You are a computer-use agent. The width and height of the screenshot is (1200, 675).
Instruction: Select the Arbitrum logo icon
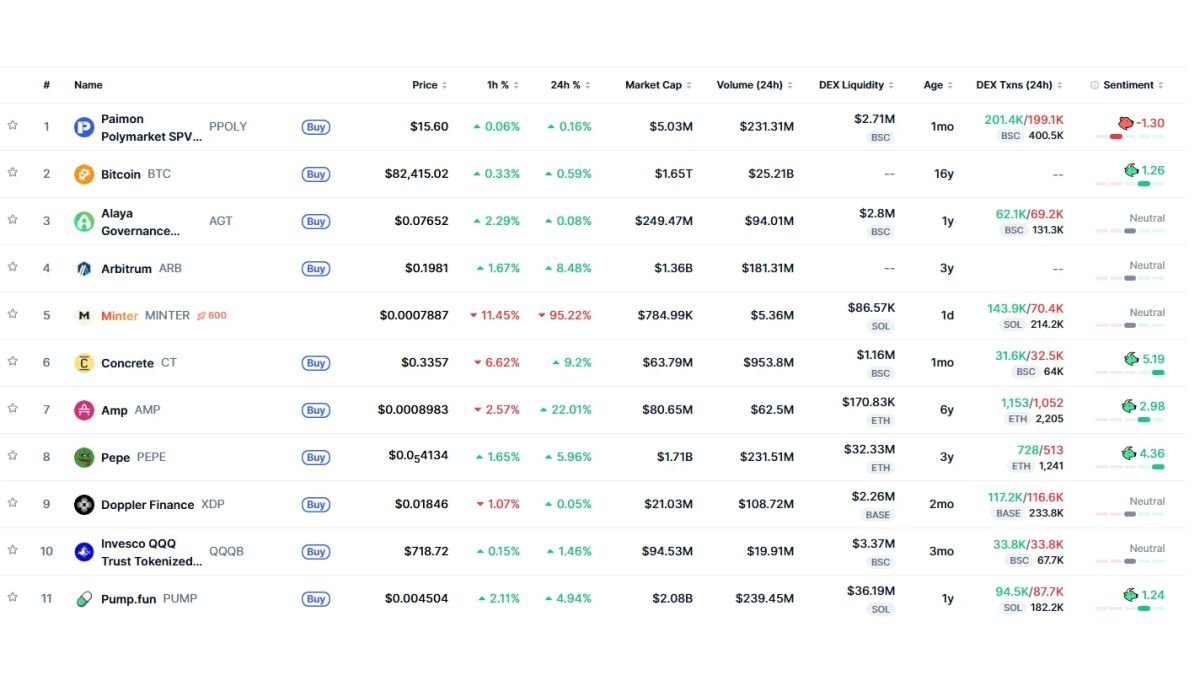84,268
